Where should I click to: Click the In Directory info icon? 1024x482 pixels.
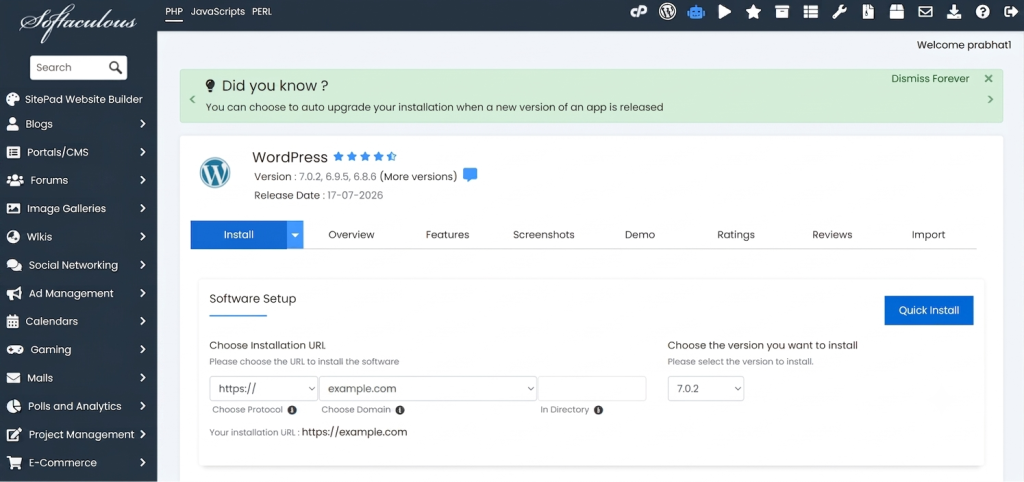click(x=598, y=410)
